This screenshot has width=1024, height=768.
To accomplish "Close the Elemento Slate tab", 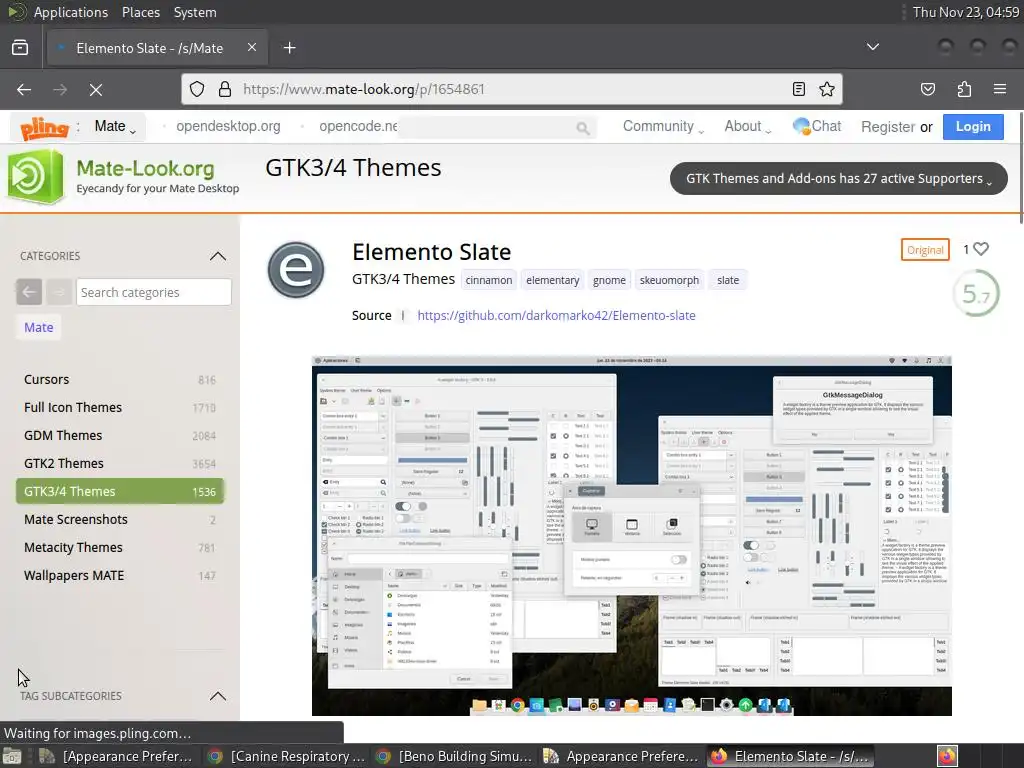I will pyautogui.click(x=252, y=48).
